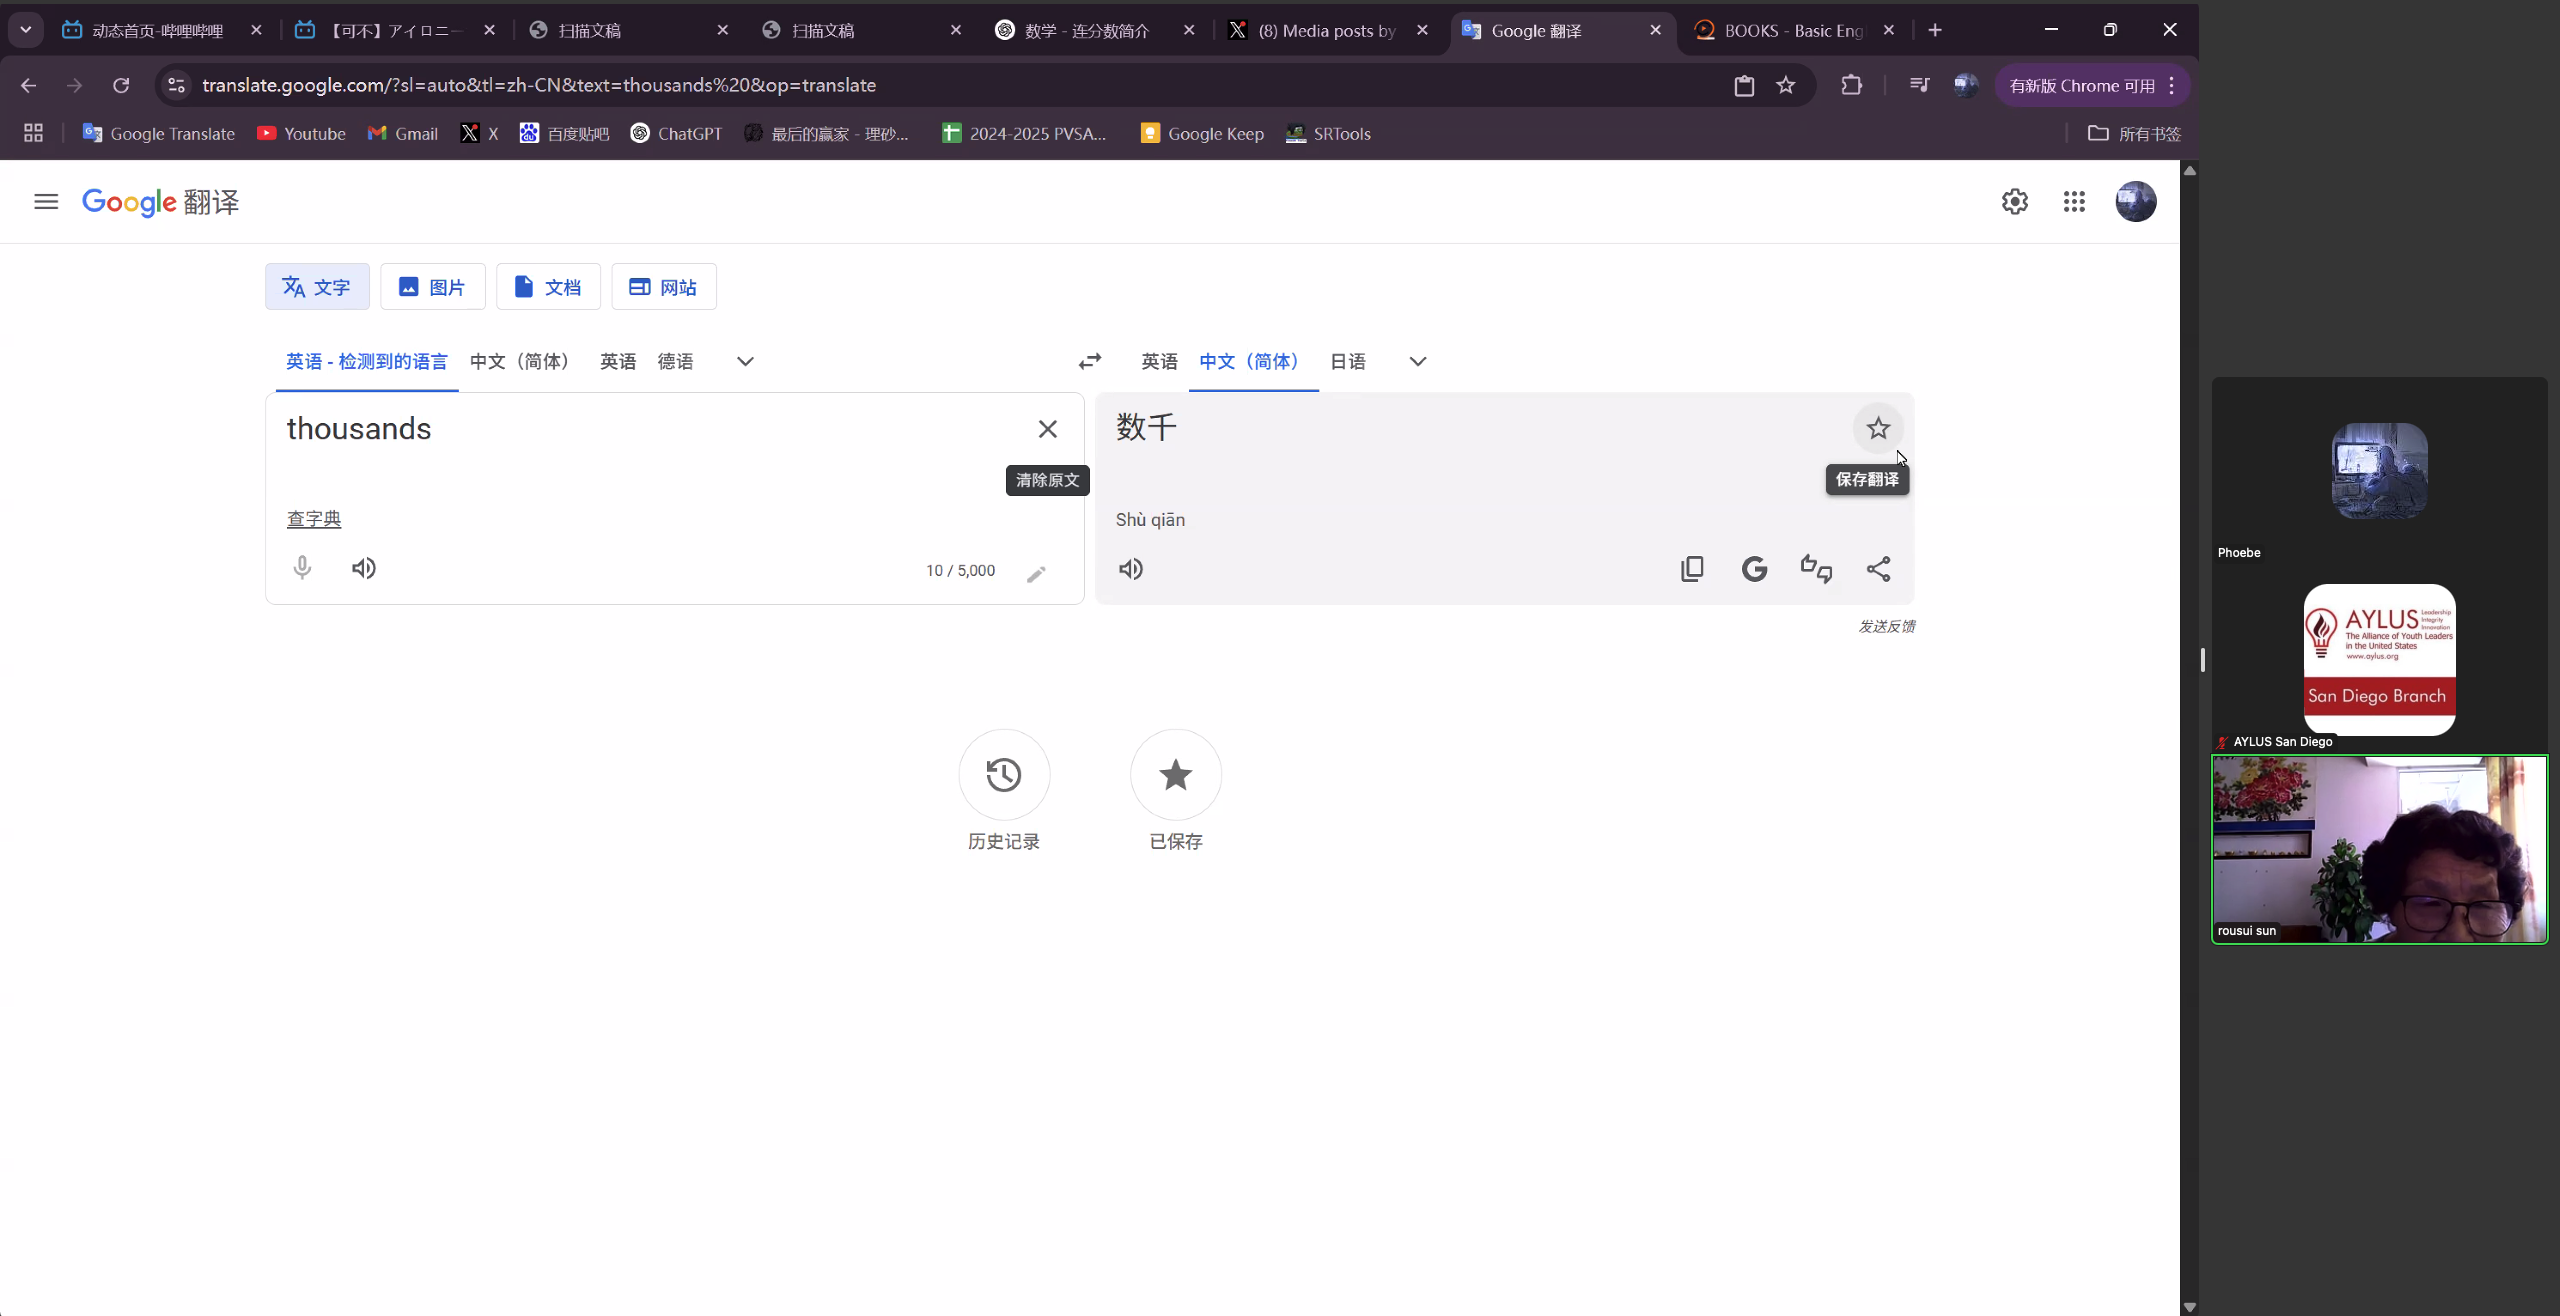Switch to the 动态首页-哔哩哔哩 tab
The height and width of the screenshot is (1316, 2560).
(x=158, y=31)
